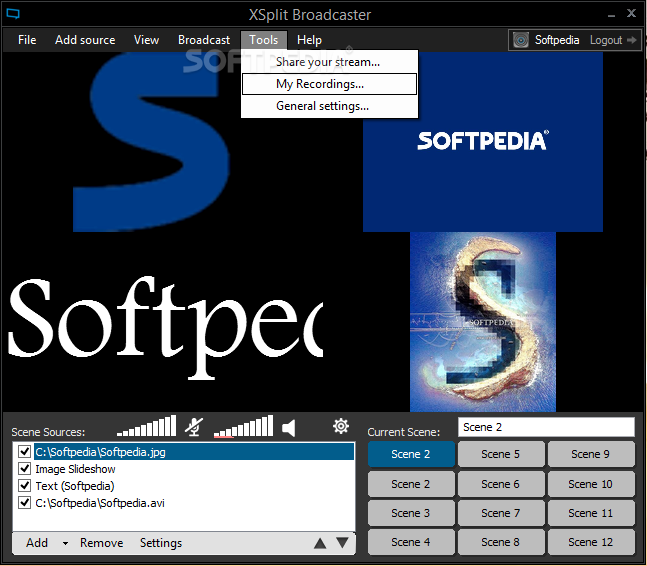Switch to Scene 9
The height and width of the screenshot is (566, 647).
(591, 454)
